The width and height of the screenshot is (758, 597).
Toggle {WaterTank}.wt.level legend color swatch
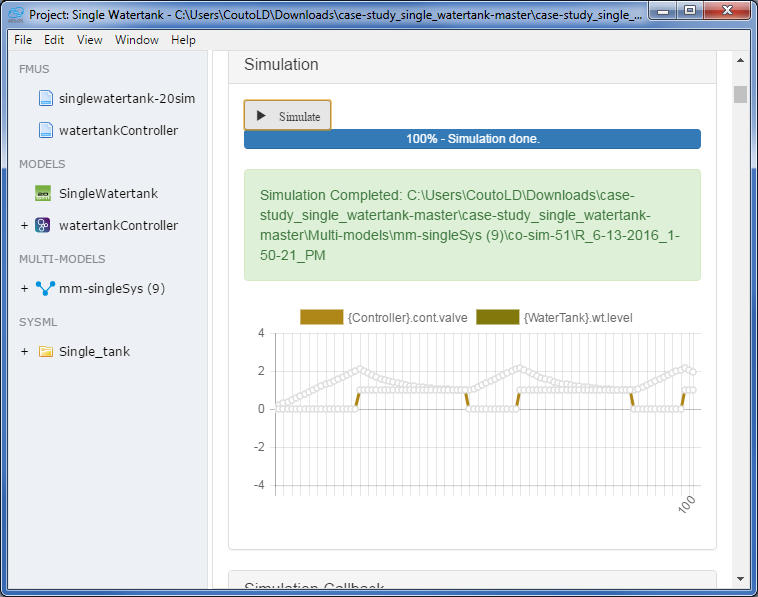(497, 317)
